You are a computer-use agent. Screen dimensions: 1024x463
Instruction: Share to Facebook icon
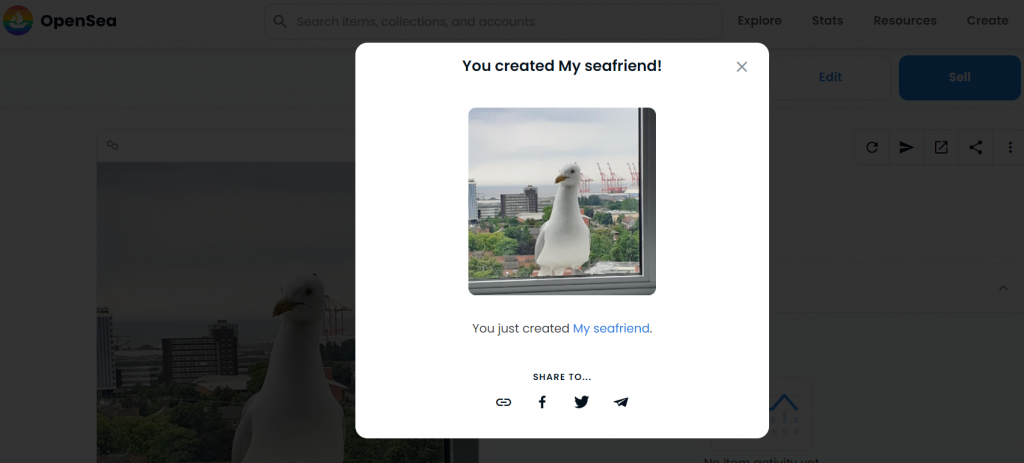542,402
